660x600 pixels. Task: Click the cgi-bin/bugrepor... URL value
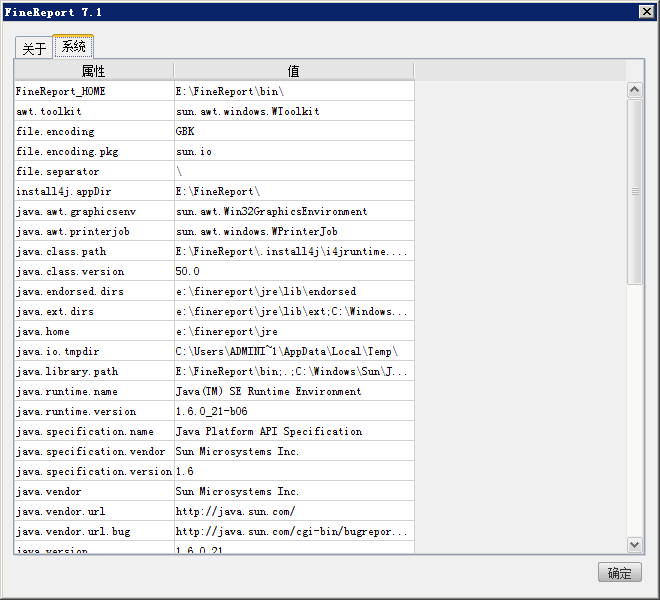point(294,531)
